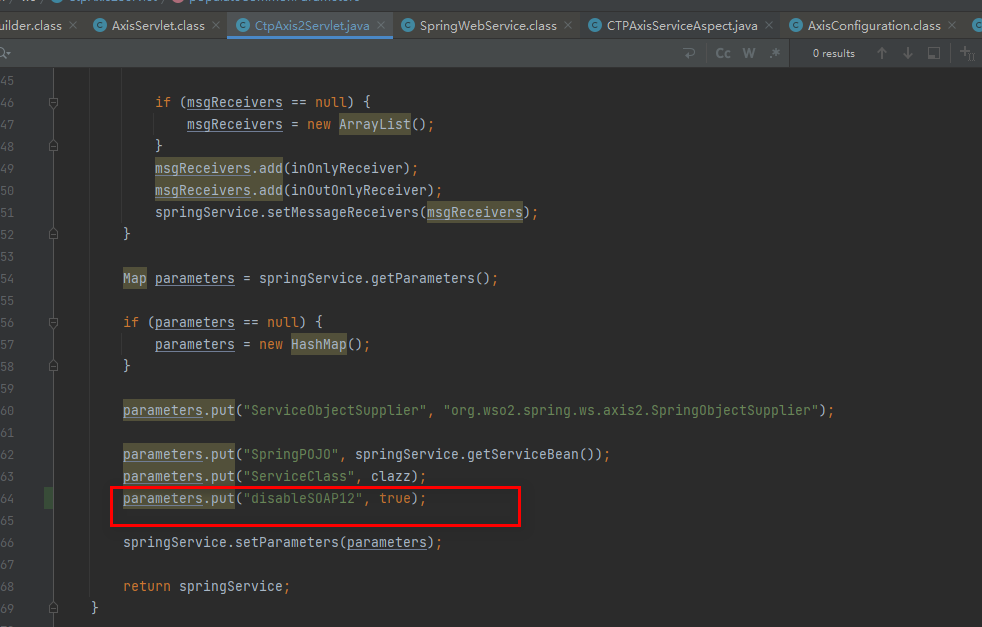Screen dimensions: 982x627
Task: Click the '0 results' search count label
Action: [834, 53]
